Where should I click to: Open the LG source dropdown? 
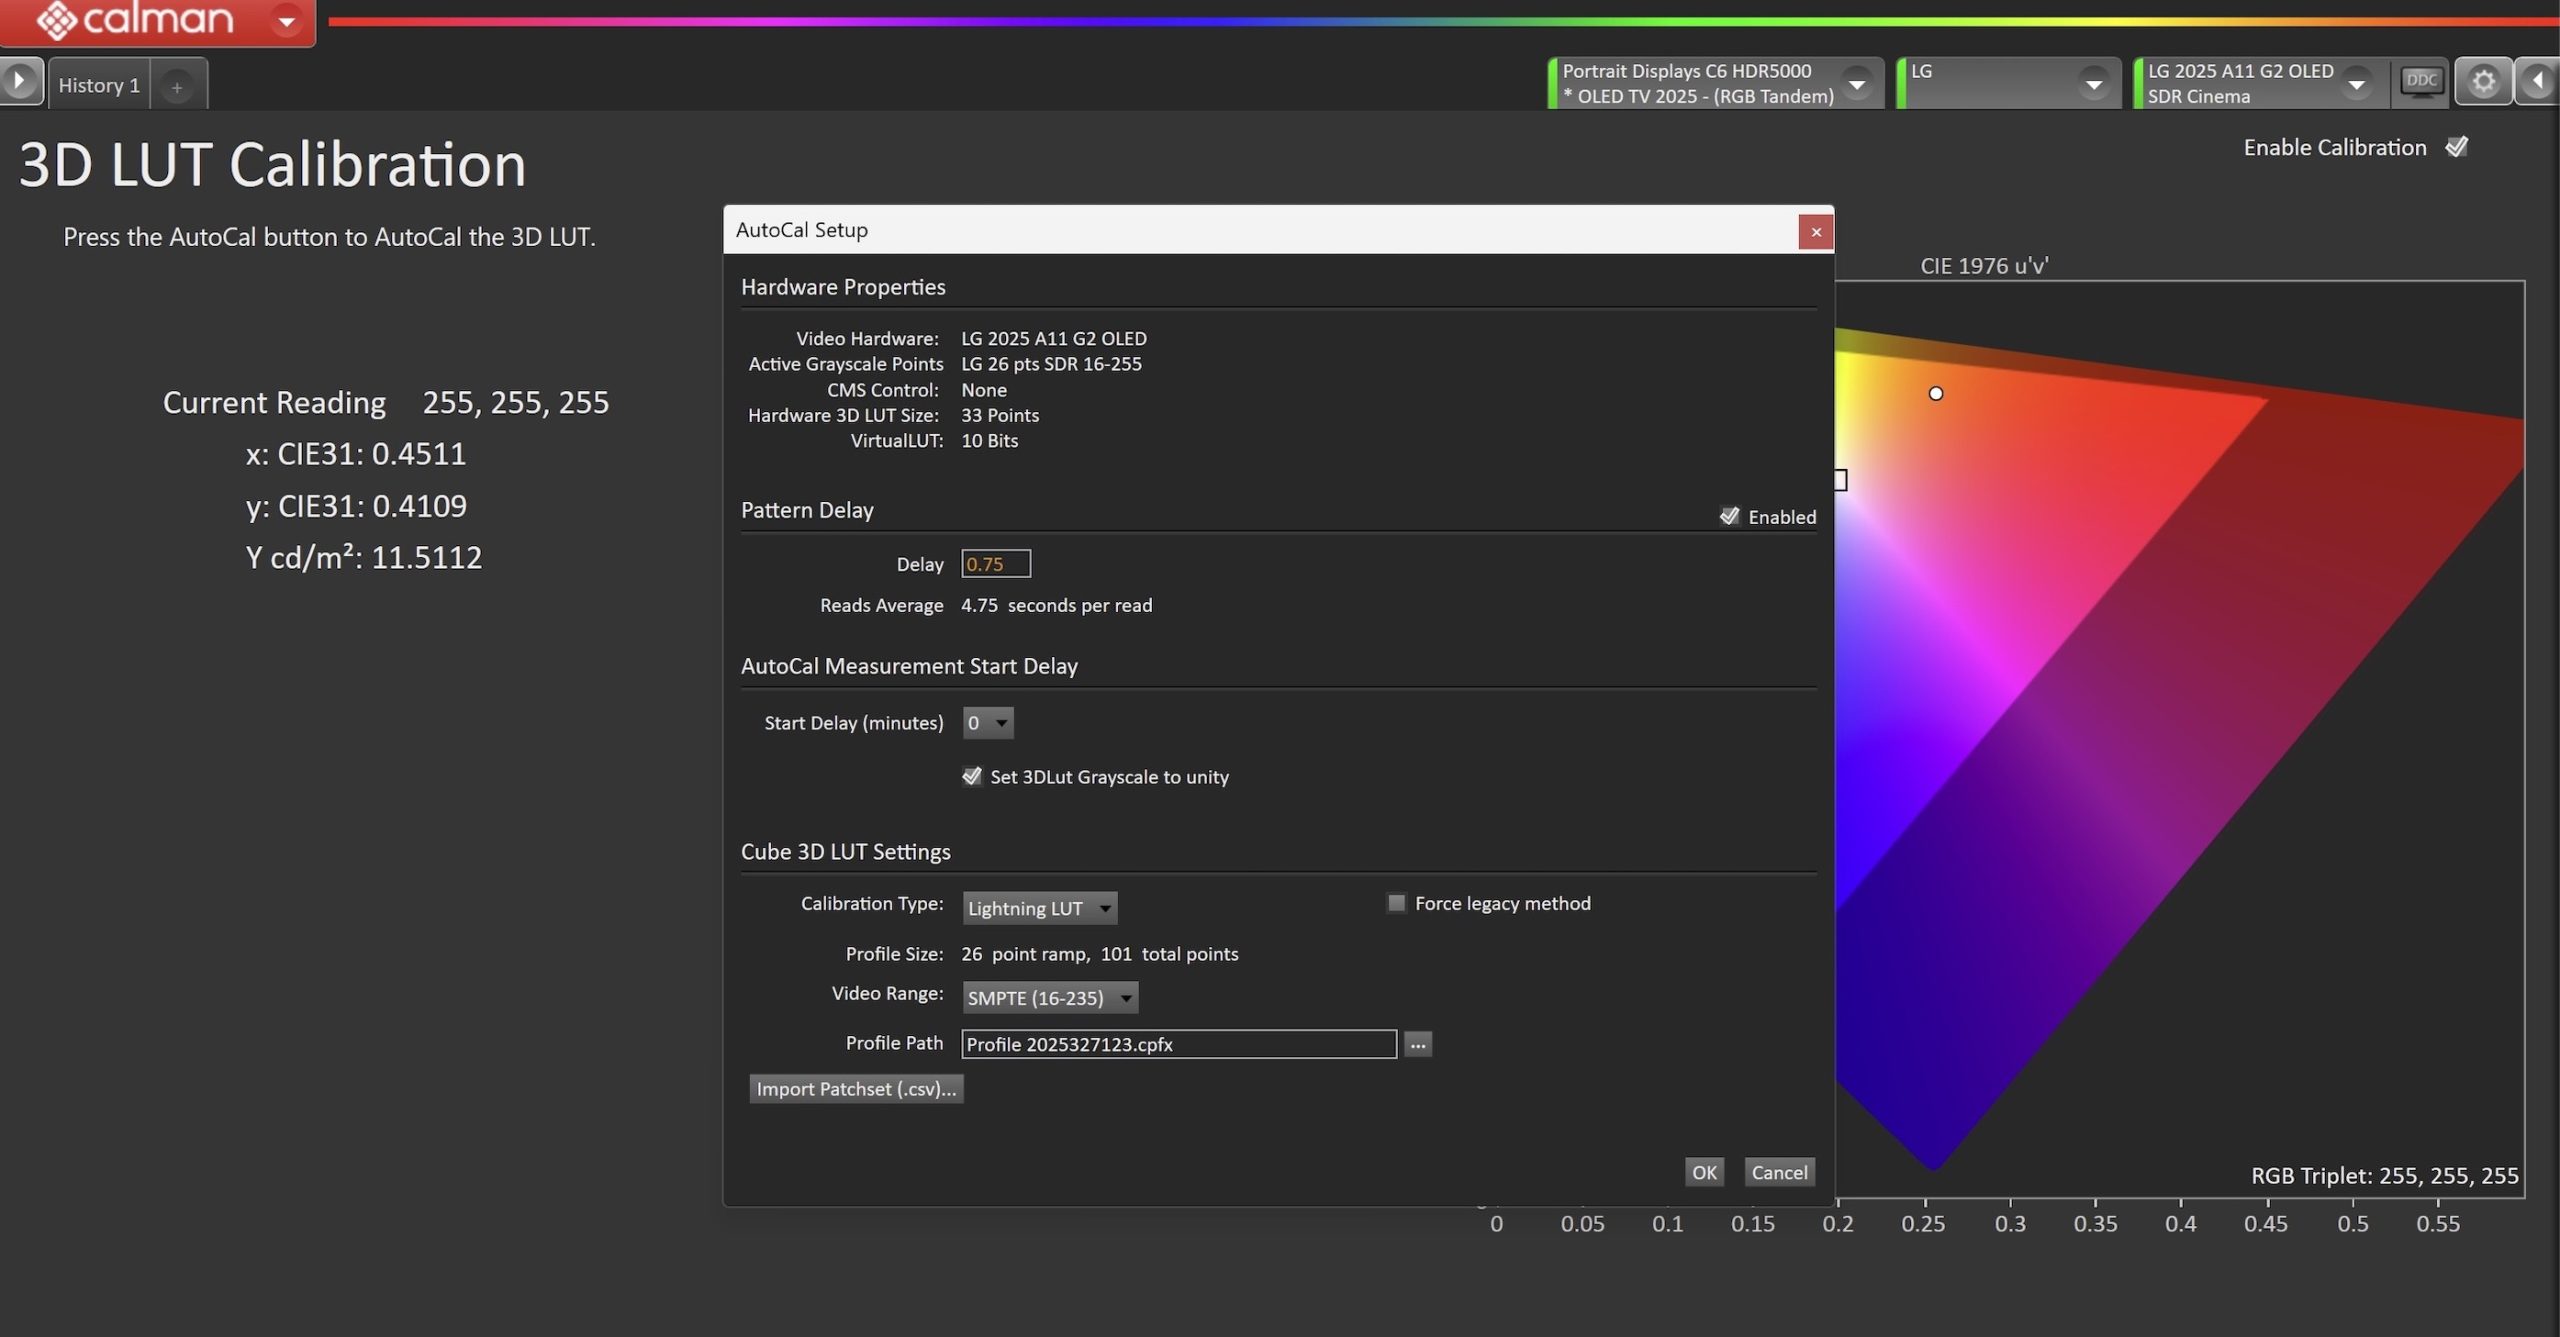click(x=2093, y=84)
